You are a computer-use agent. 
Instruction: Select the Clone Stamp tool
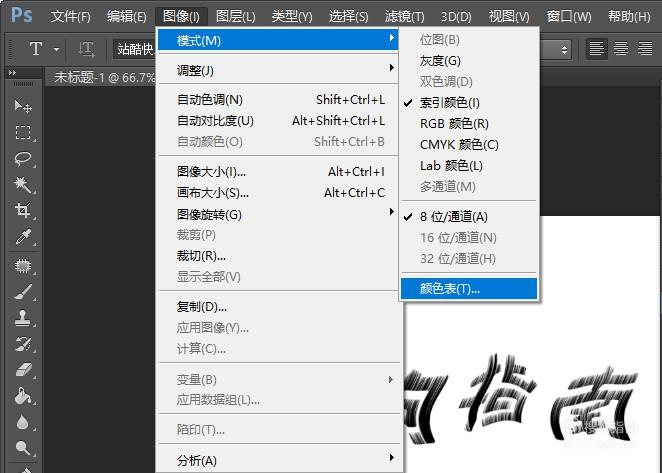click(23, 318)
